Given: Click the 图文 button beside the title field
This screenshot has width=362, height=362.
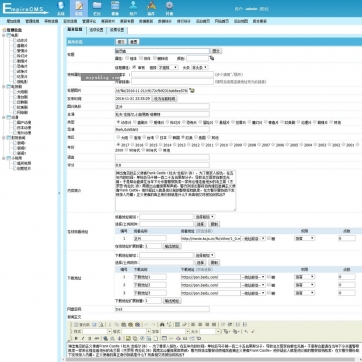Looking at the screenshot, I should coord(216,51).
